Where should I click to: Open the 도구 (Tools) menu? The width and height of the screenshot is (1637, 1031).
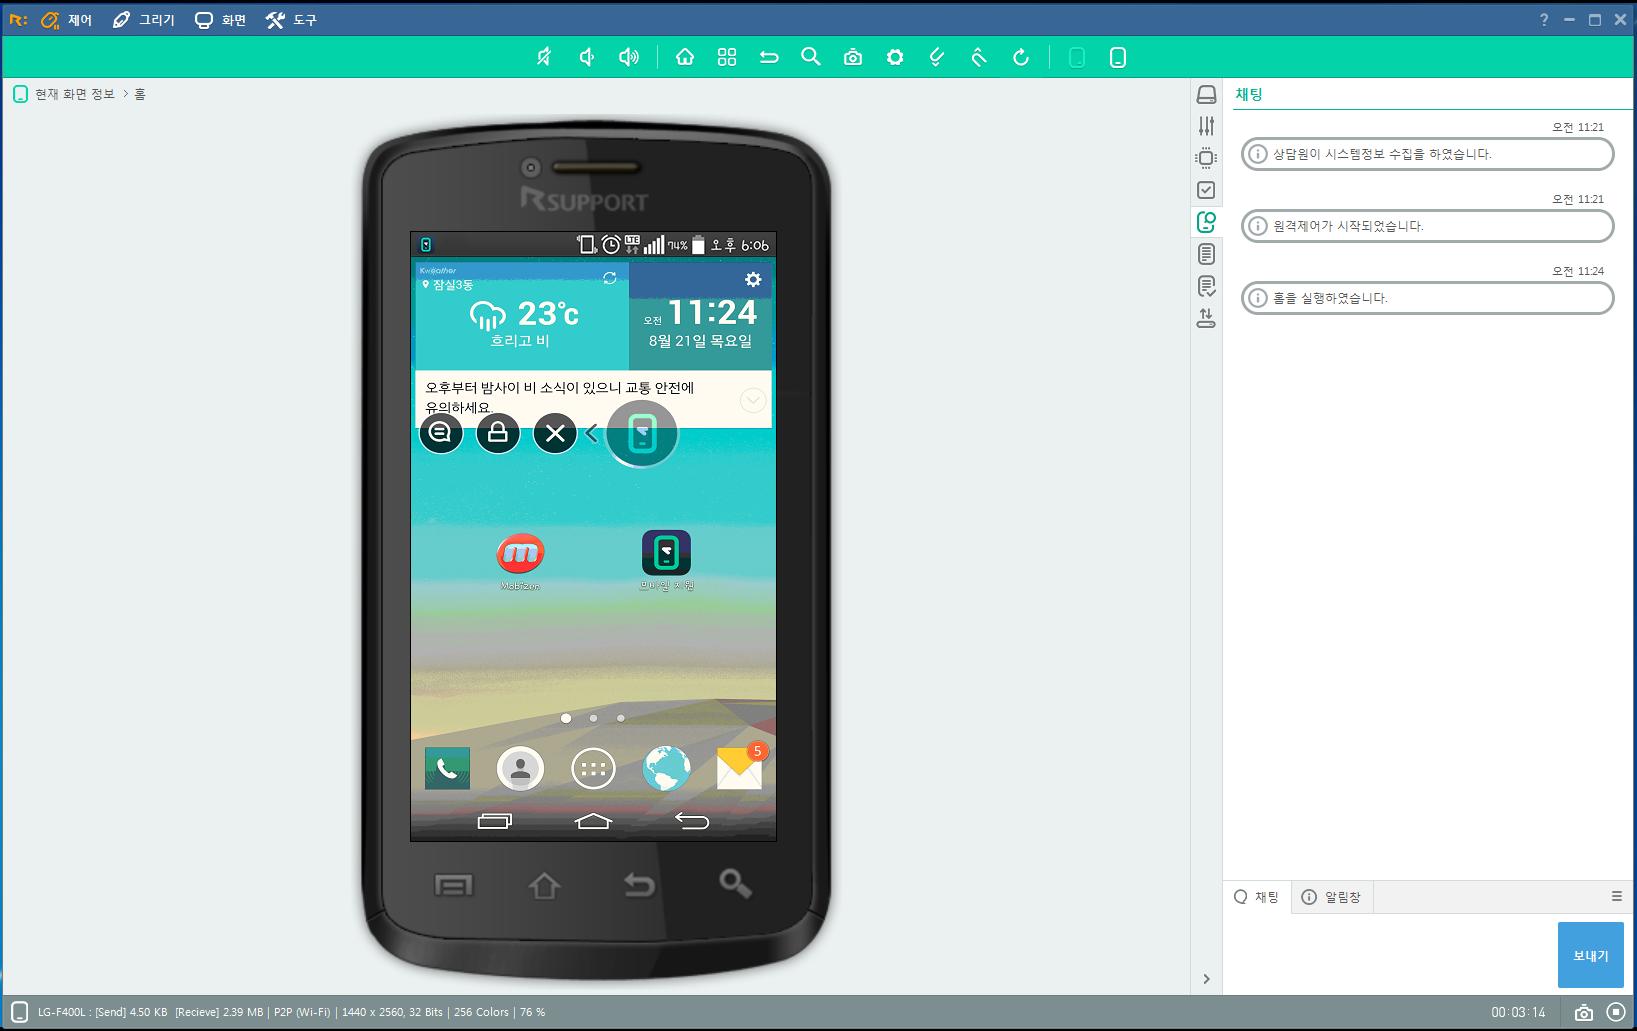291,20
